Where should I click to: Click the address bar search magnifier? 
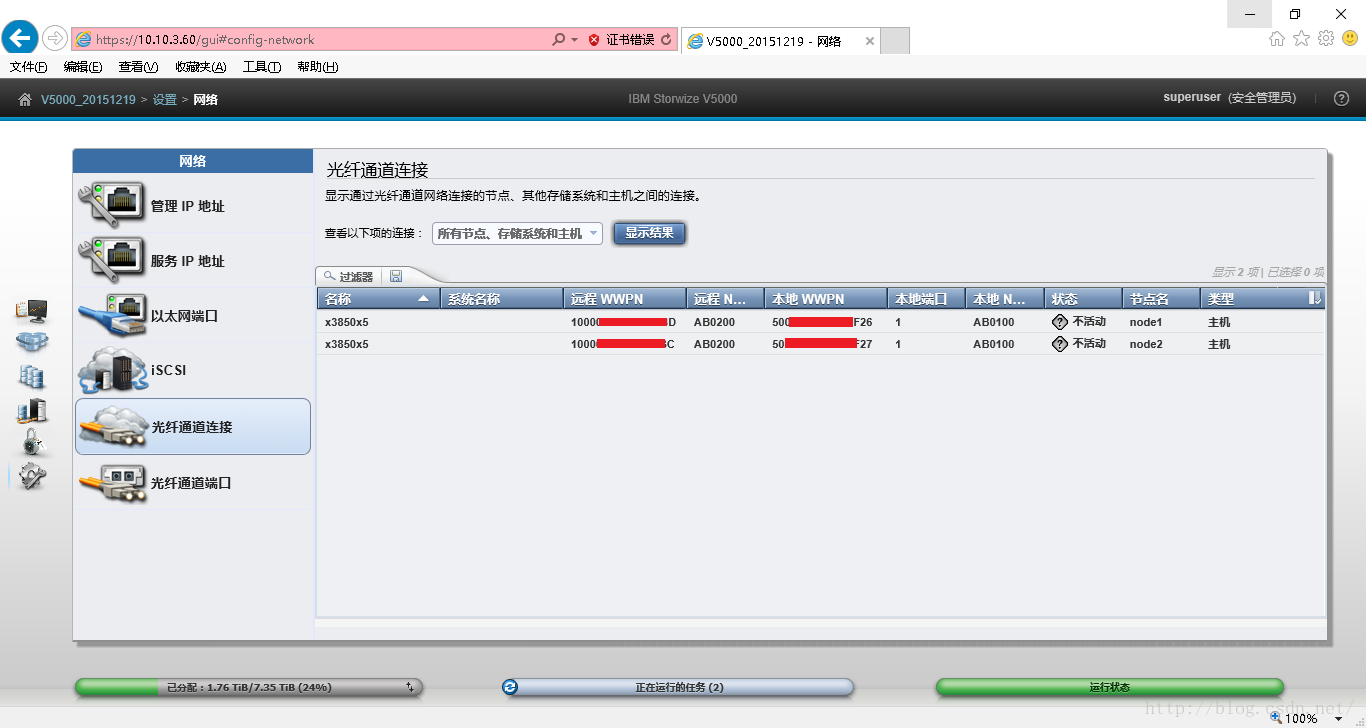[x=559, y=40]
